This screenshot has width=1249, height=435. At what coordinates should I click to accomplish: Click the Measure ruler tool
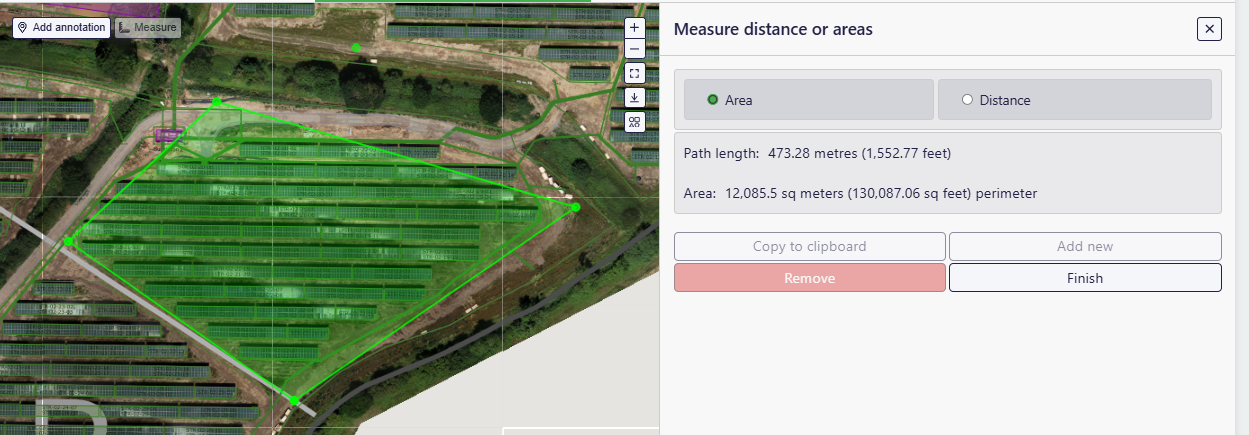(147, 28)
